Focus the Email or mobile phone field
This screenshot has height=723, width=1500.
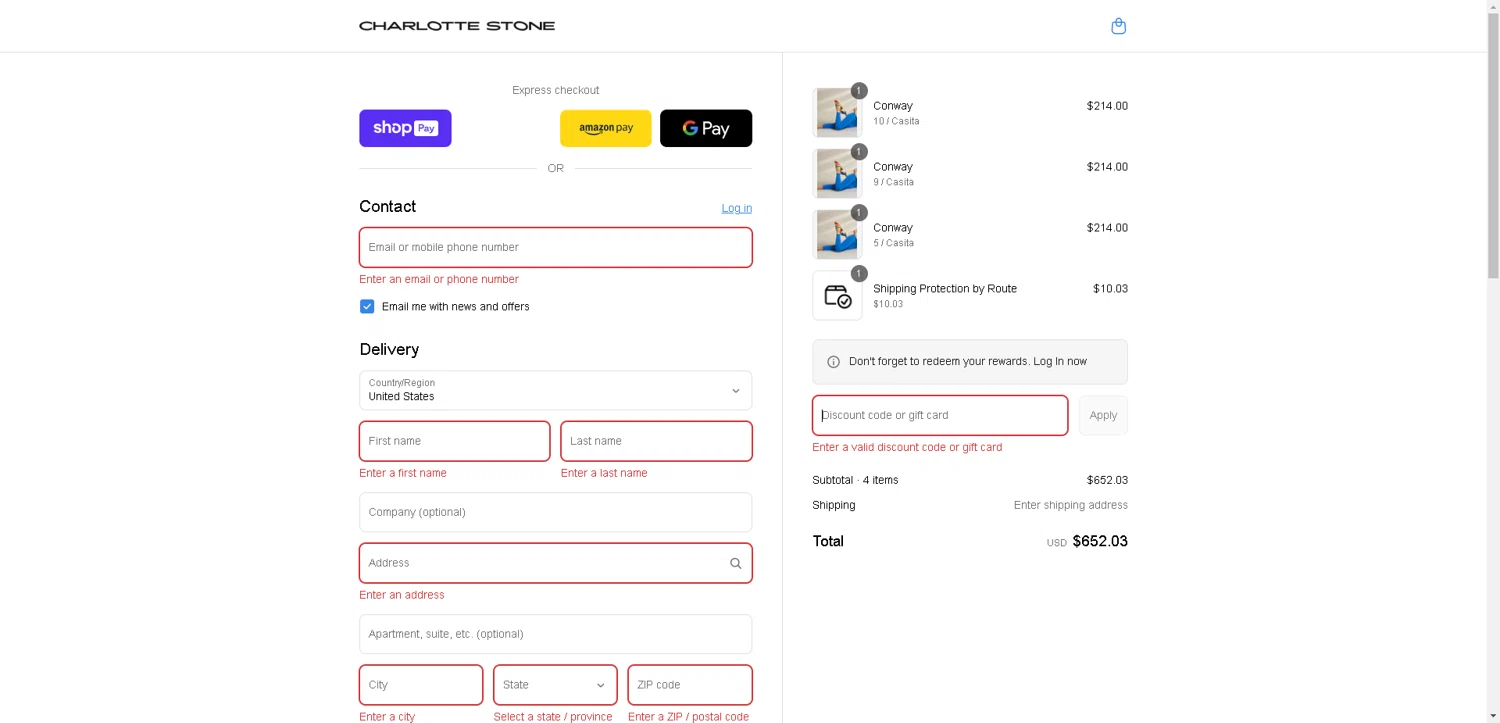point(556,247)
